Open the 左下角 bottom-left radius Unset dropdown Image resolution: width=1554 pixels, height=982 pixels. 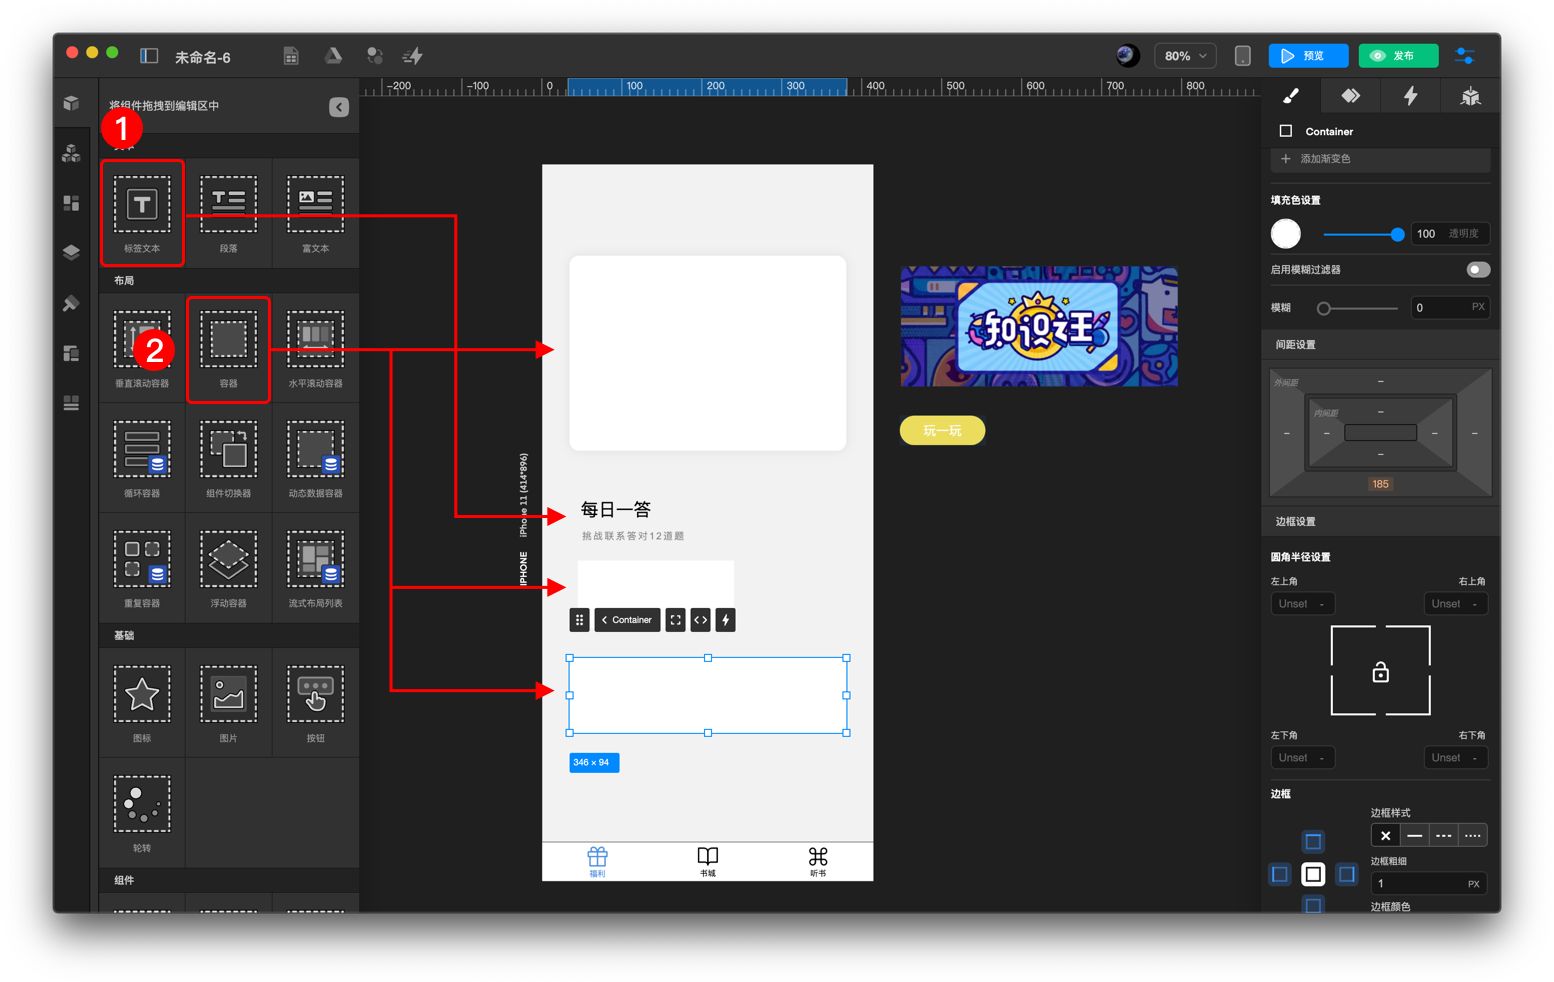coord(1303,758)
